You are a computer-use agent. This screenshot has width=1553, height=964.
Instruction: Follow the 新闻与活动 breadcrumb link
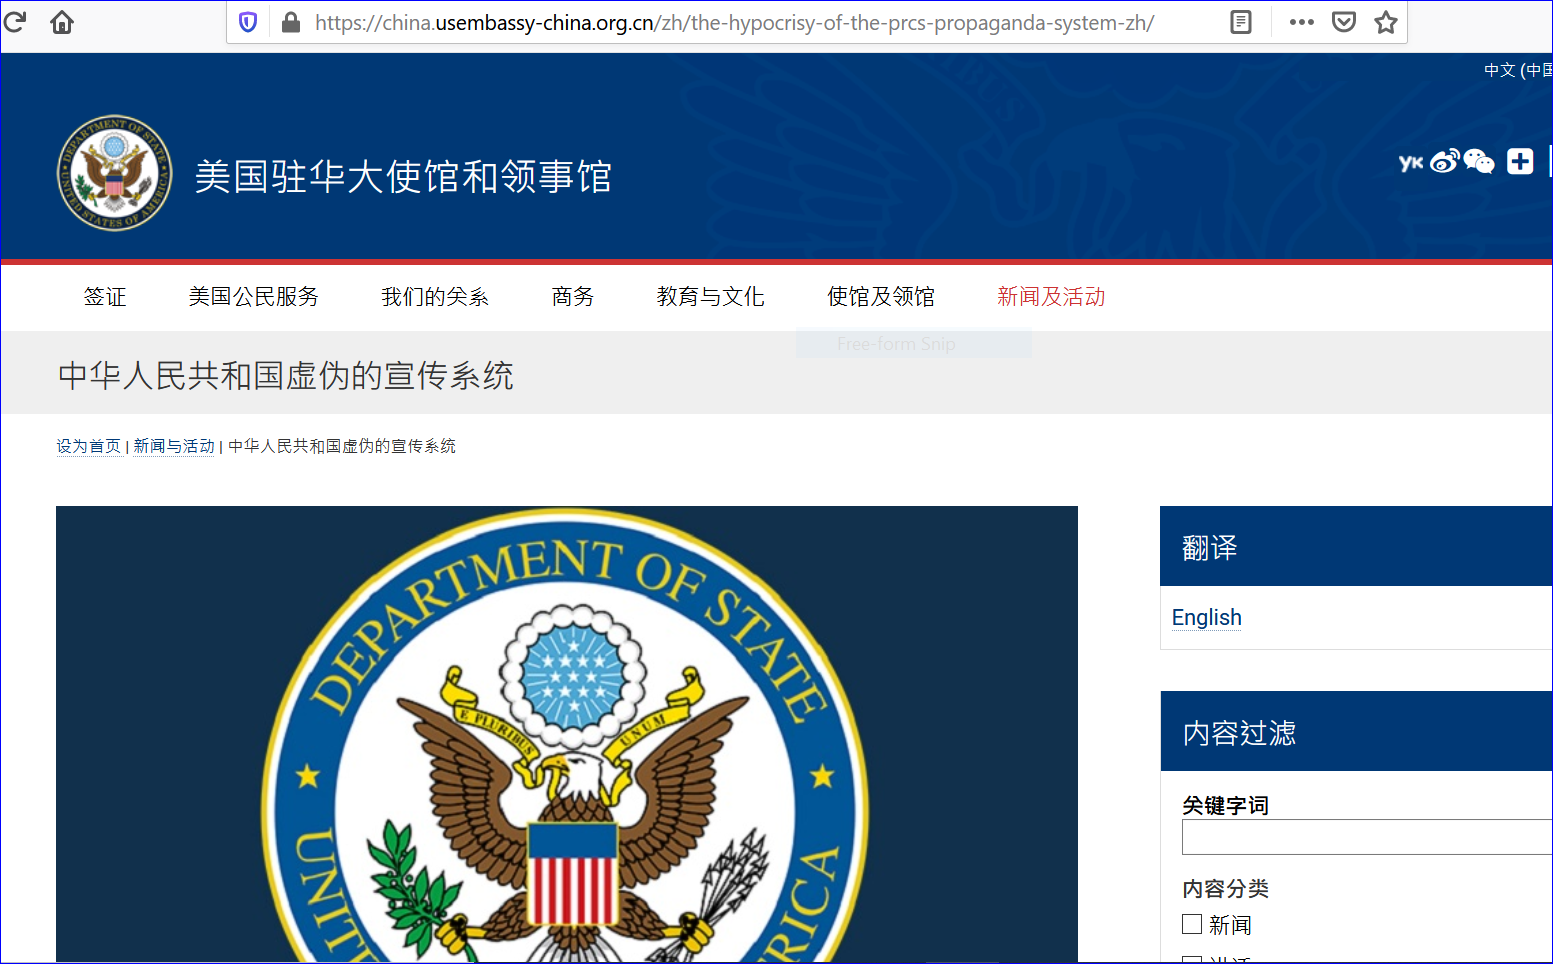174,446
